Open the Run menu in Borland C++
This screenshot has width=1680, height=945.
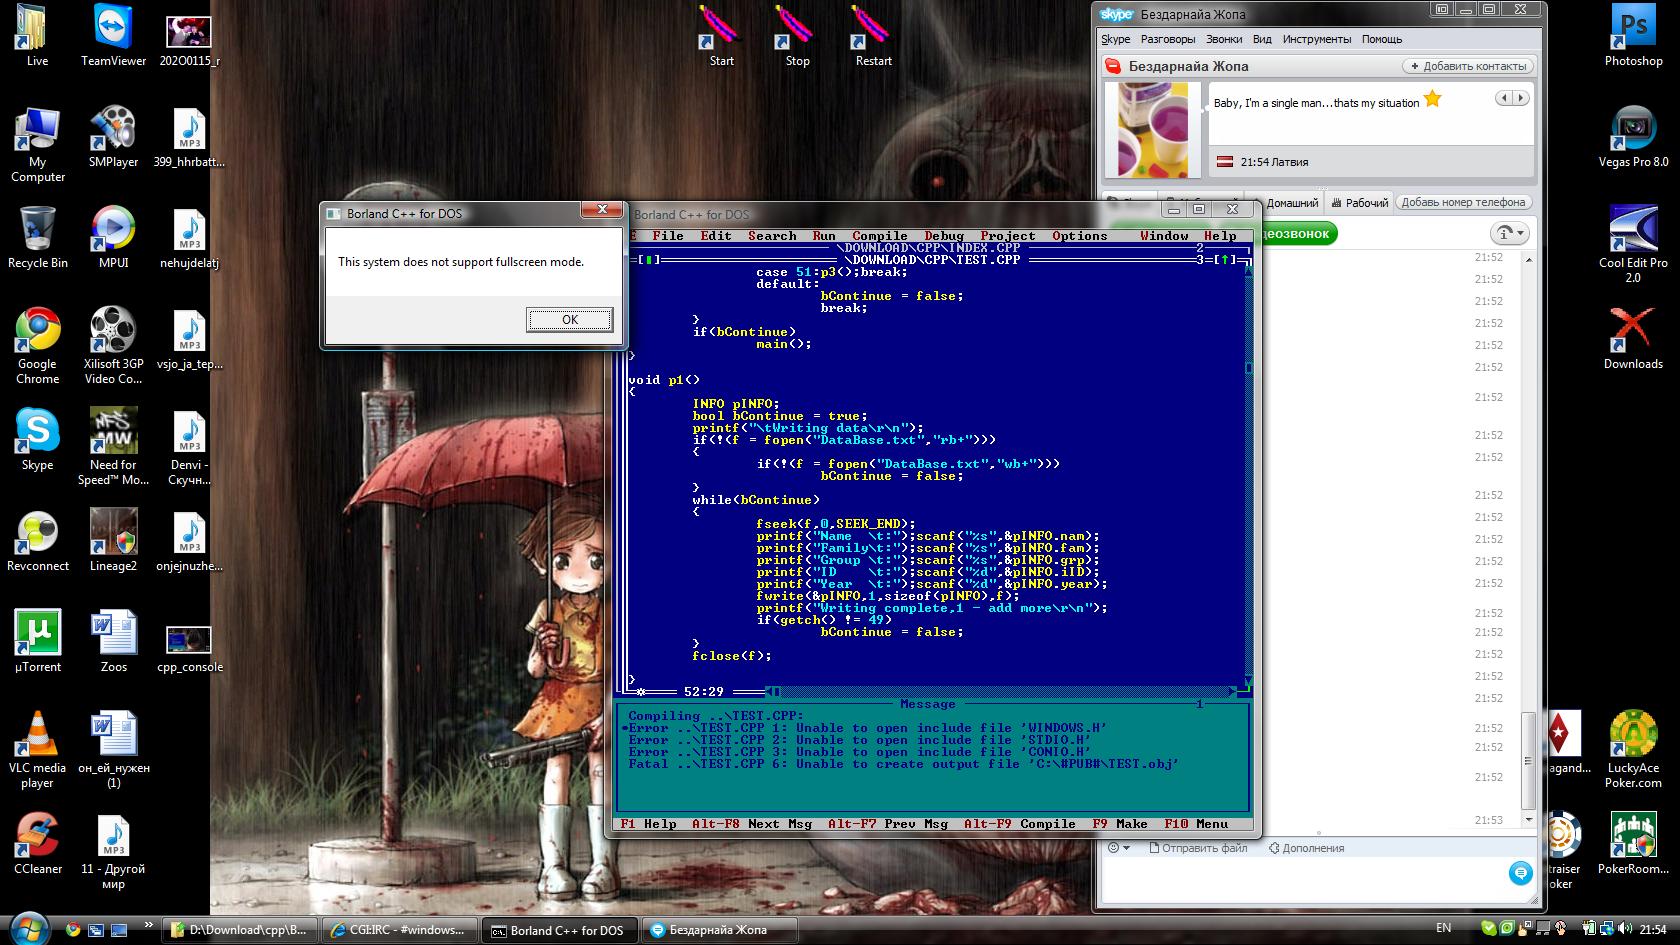[x=824, y=236]
